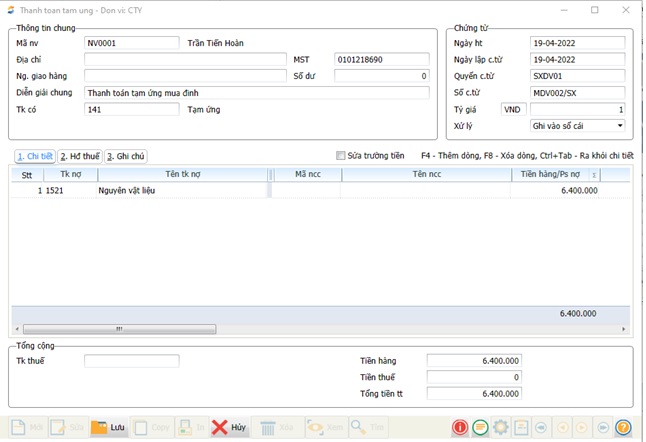Open the settings gear icon
Image resolution: width=646 pixels, height=442 pixels.
(x=500, y=428)
